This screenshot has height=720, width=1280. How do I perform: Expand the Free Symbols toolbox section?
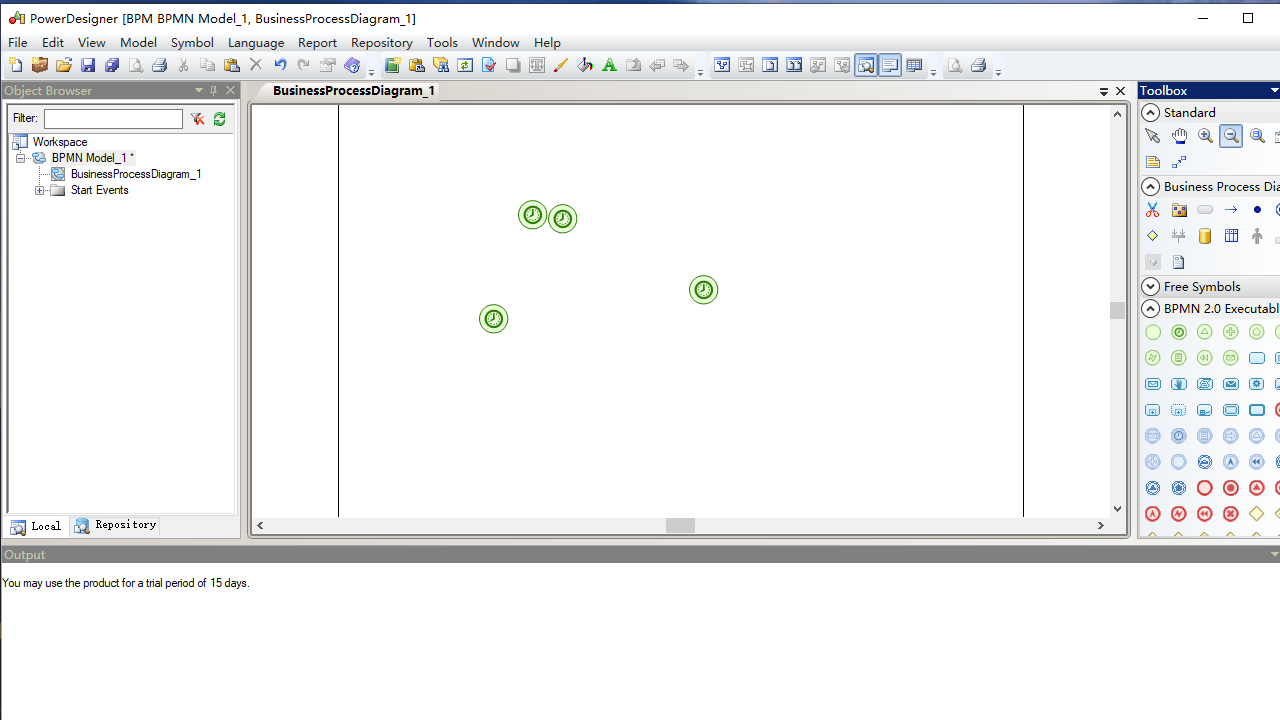point(1150,287)
